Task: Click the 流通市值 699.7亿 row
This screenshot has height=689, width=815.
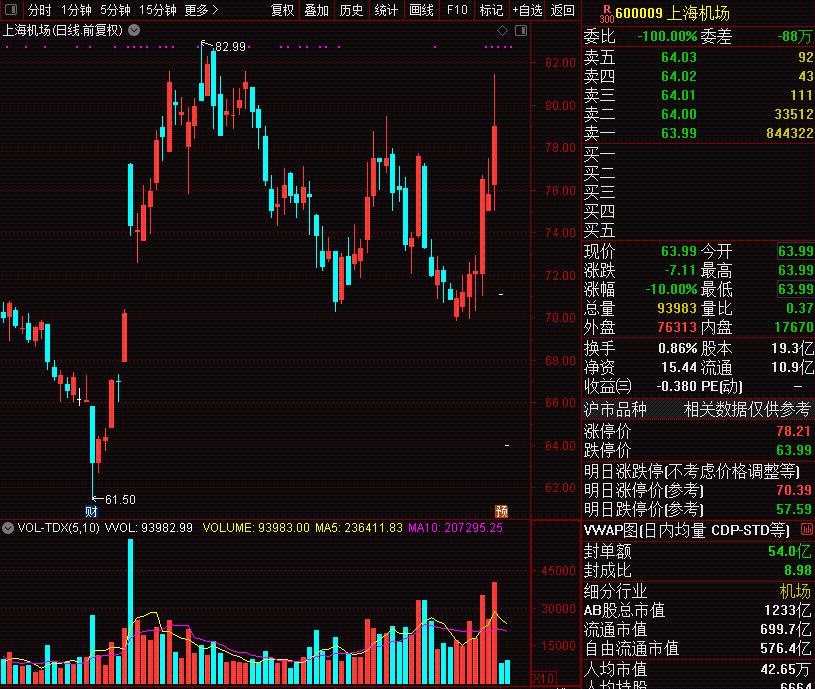Action: pos(698,630)
